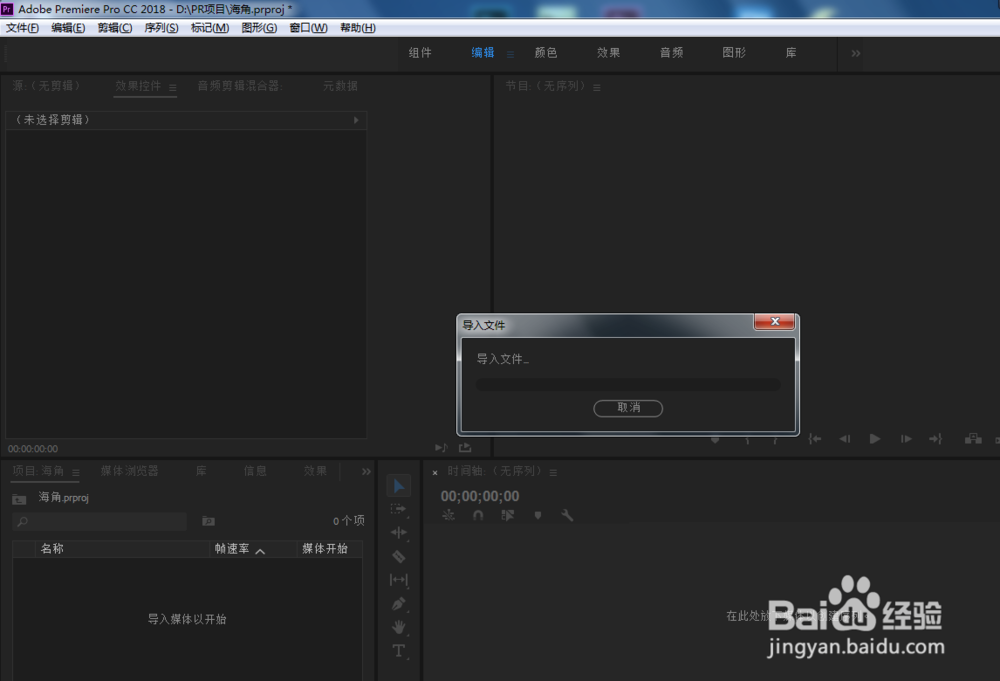Select the Type tool
The height and width of the screenshot is (681, 1000).
(399, 650)
